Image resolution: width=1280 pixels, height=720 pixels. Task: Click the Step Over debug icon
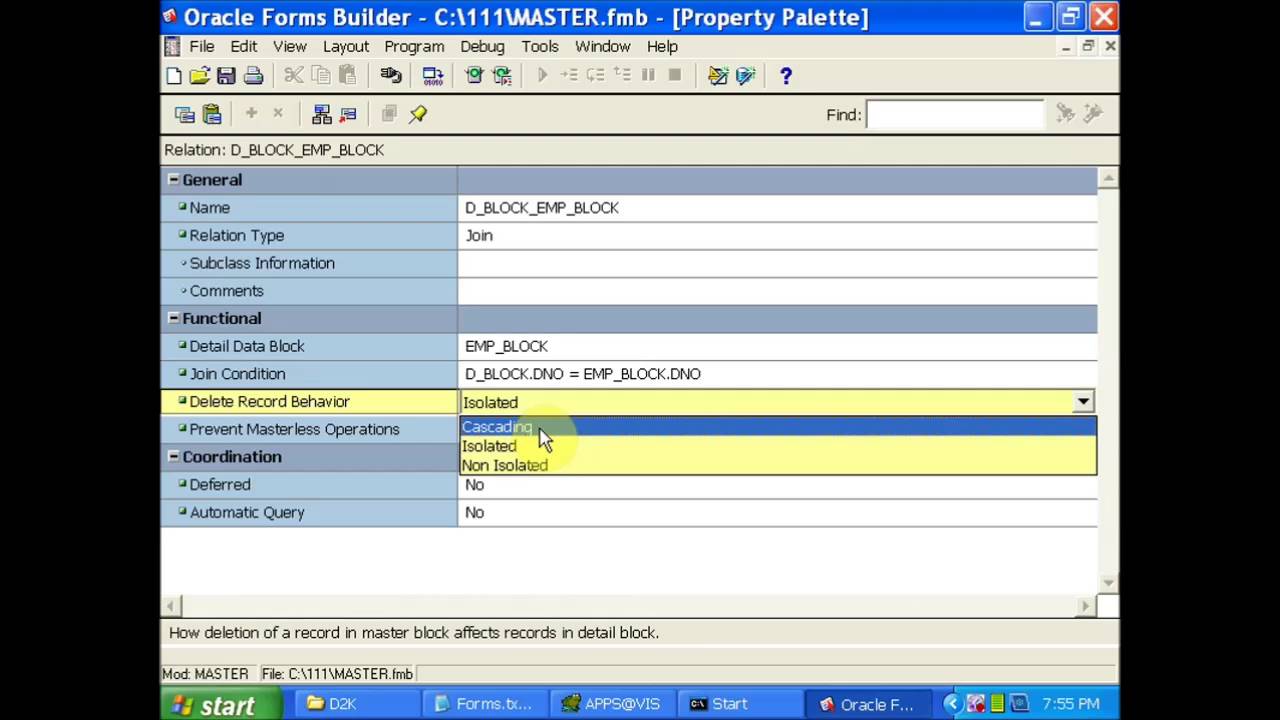(595, 76)
